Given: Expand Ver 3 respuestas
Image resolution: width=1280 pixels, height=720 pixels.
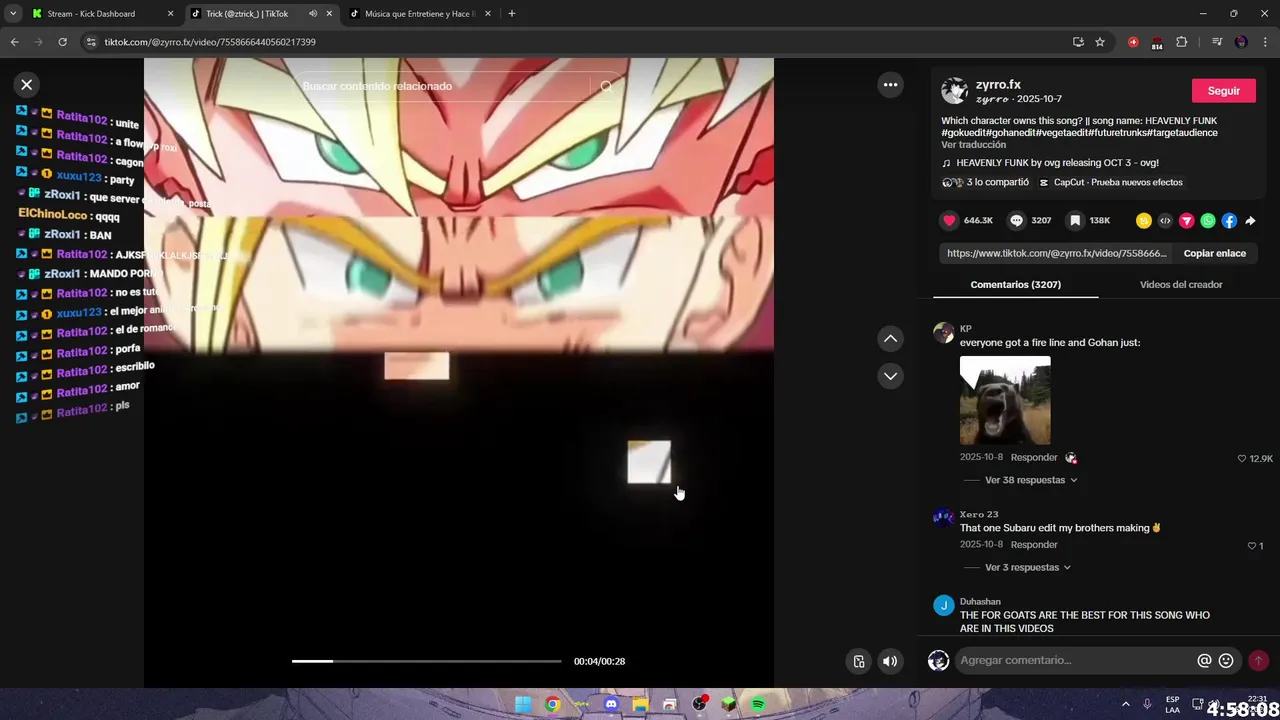Looking at the screenshot, I should [1028, 567].
